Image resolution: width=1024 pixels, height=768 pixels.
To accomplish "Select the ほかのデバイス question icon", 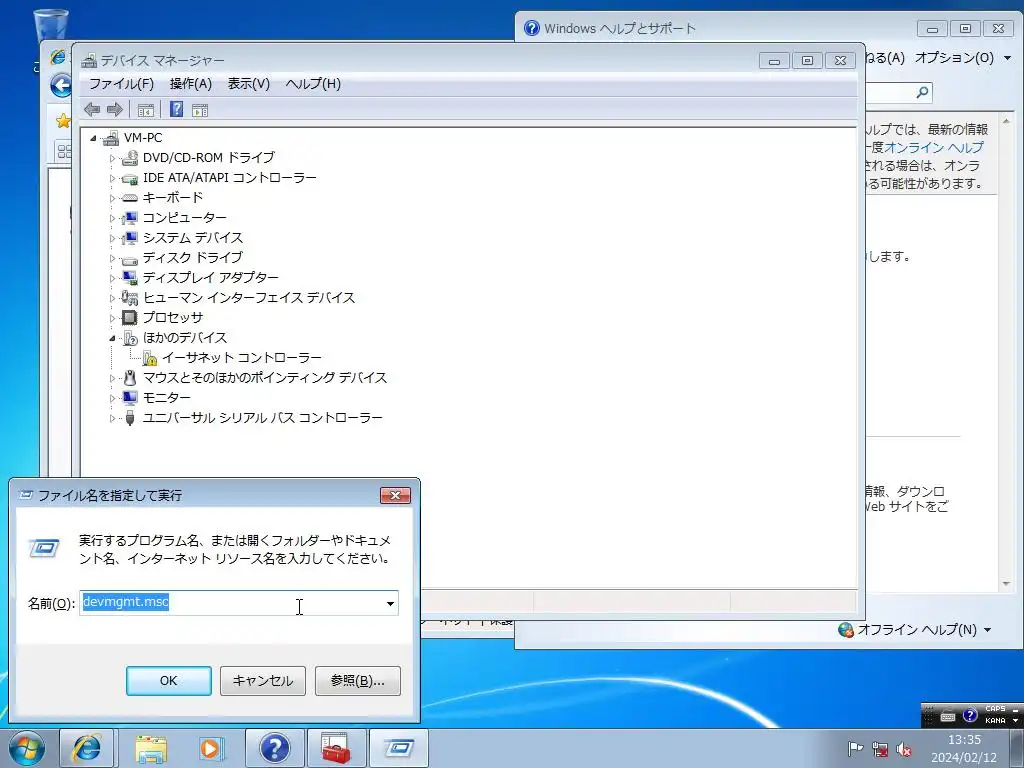I will [130, 338].
